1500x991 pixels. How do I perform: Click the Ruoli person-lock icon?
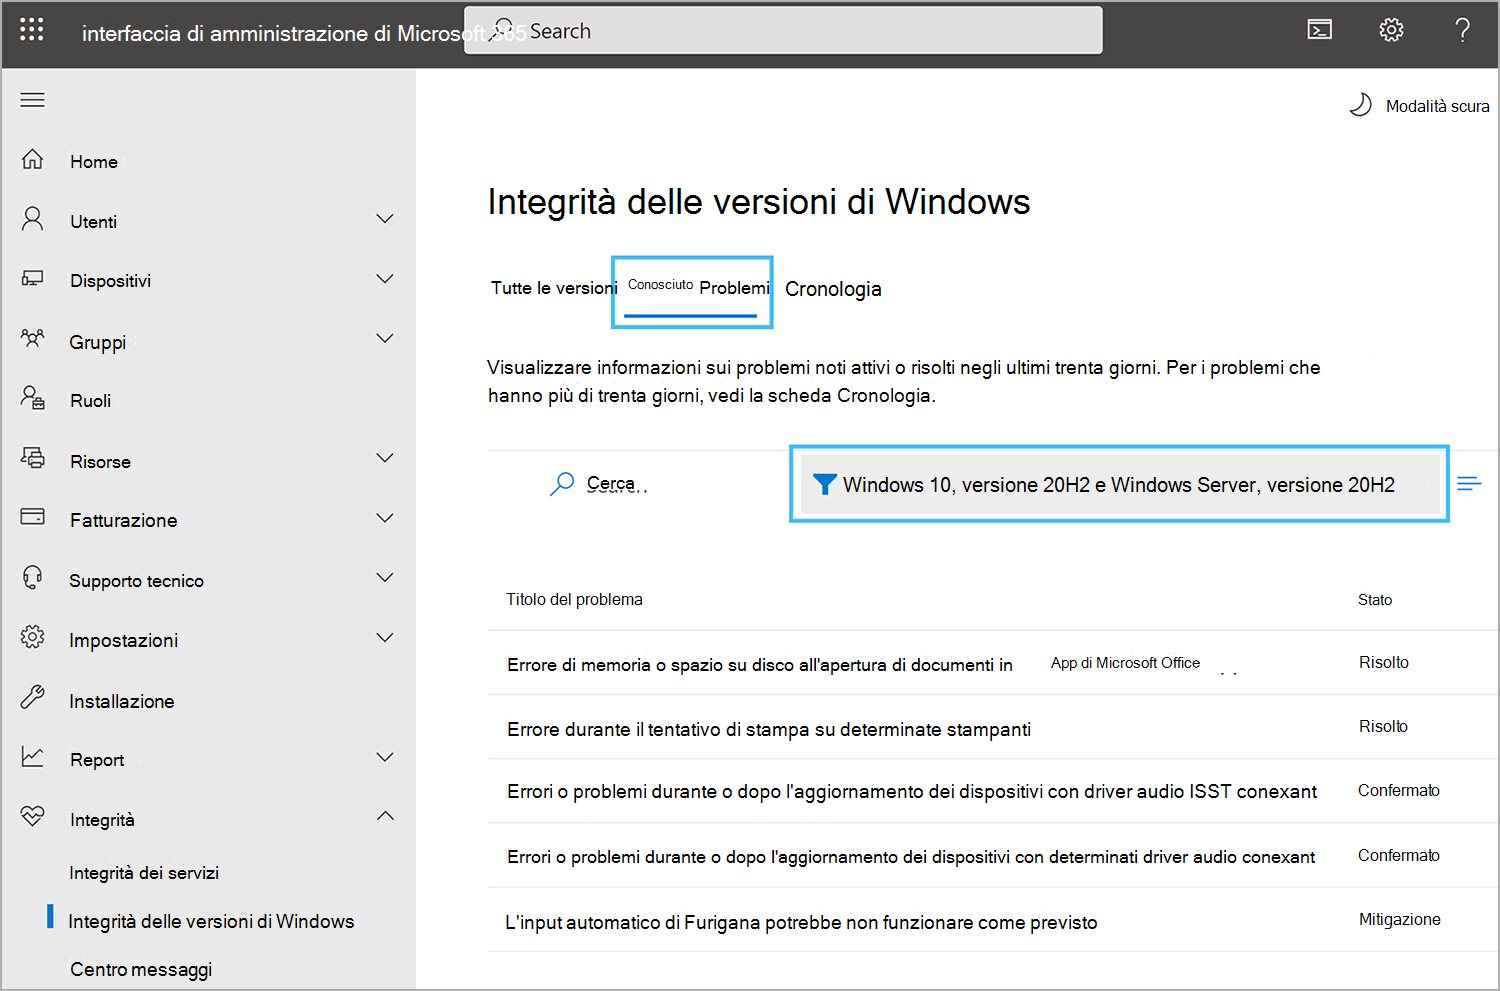coord(33,398)
